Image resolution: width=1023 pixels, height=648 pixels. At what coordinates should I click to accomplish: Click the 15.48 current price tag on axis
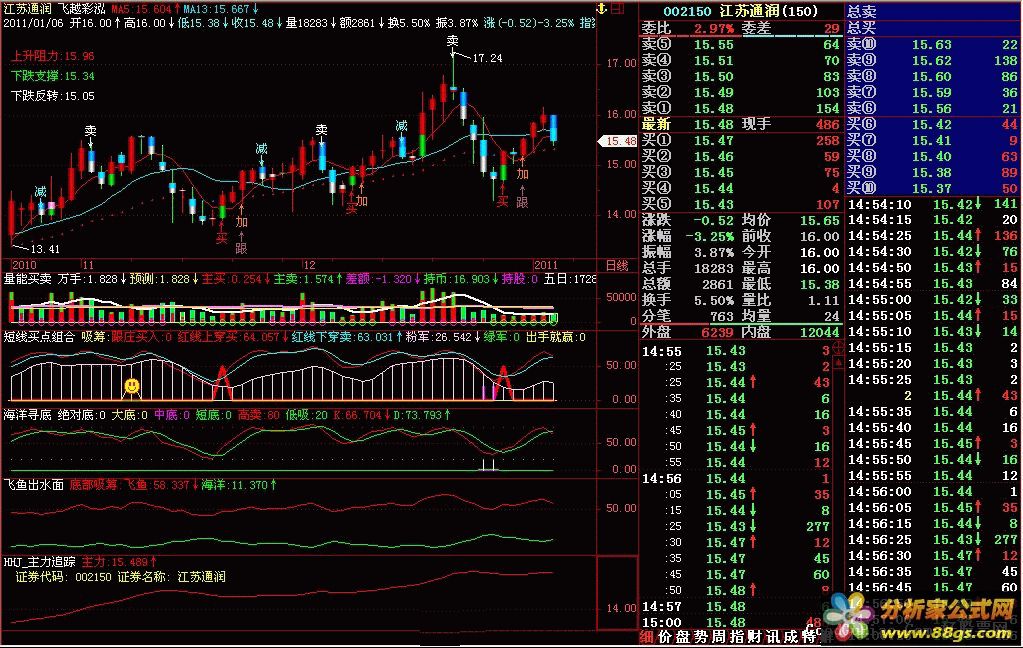pos(617,141)
